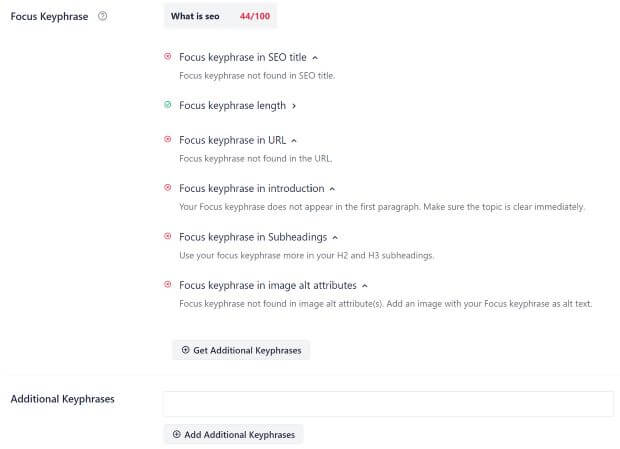Viewport: 620px width, 449px height.
Task: Click red error icon beside SEO title check
Action: coord(168,57)
